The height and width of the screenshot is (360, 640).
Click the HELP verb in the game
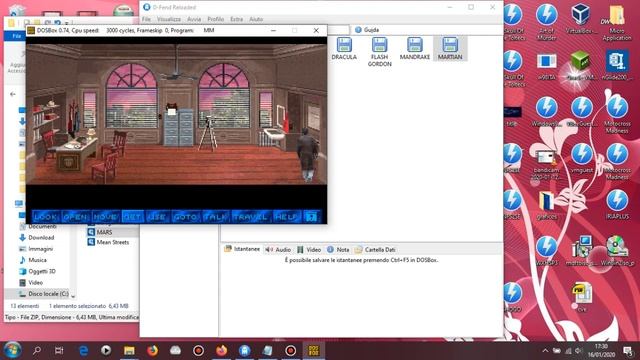pos(286,217)
